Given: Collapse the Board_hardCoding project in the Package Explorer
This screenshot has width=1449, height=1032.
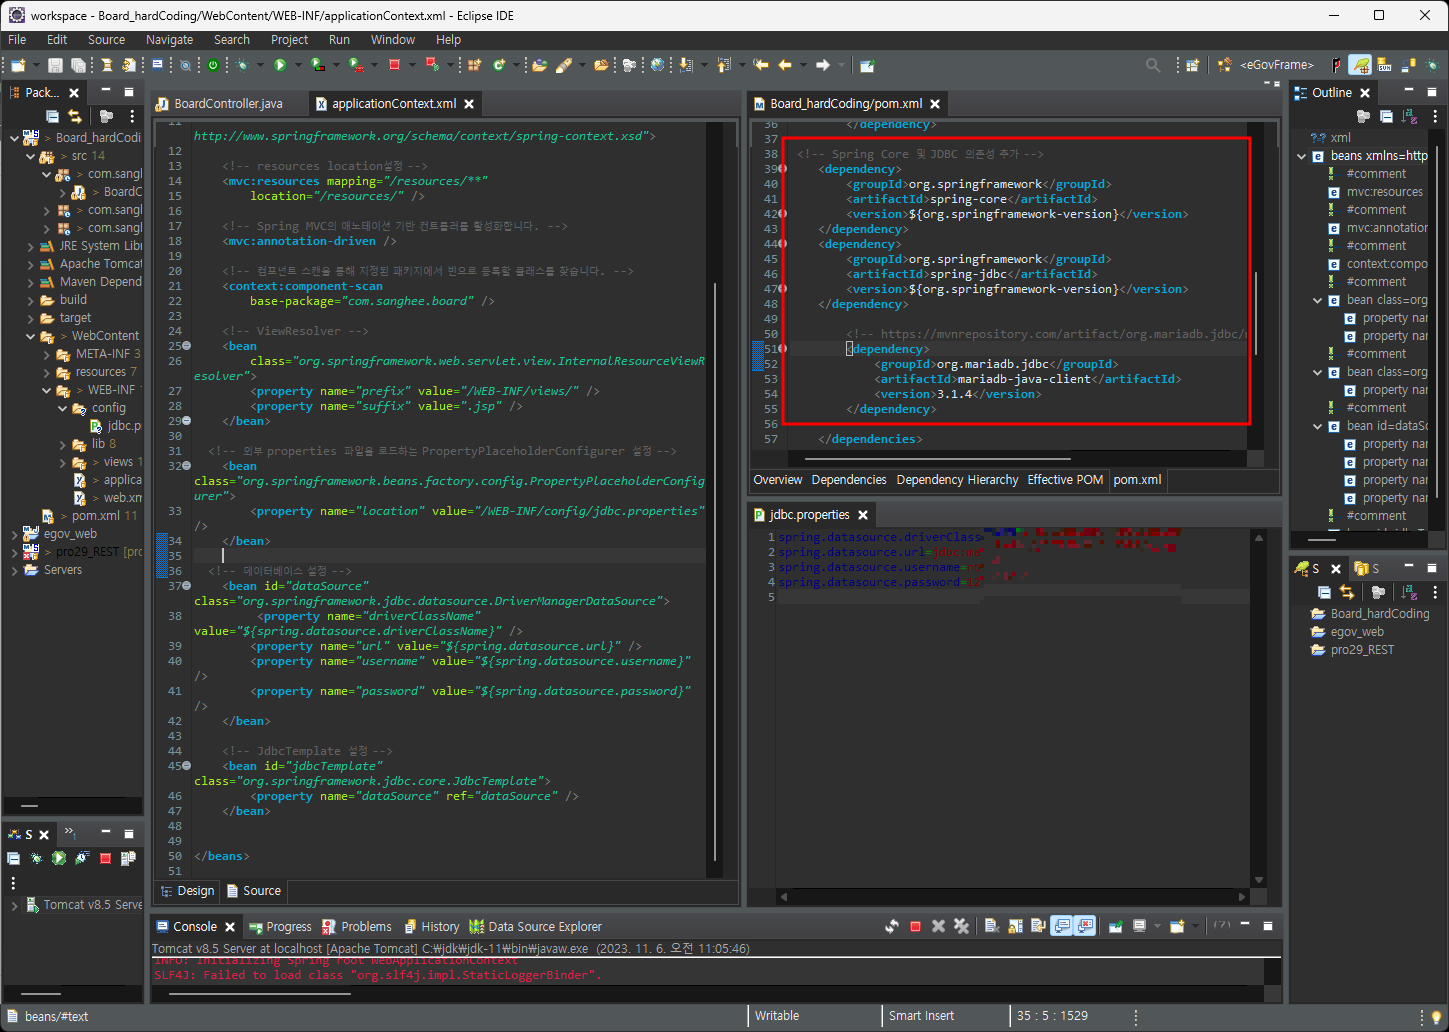Looking at the screenshot, I should [x=14, y=138].
